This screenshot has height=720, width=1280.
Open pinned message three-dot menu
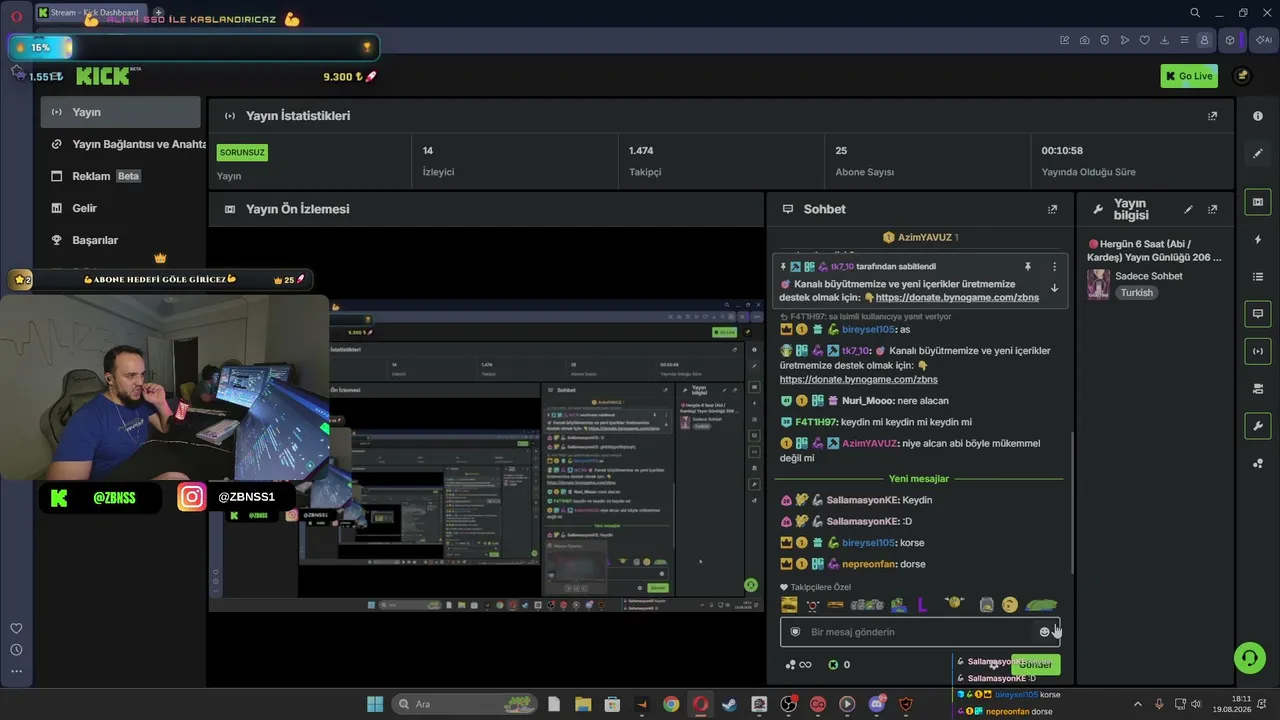tap(1054, 267)
